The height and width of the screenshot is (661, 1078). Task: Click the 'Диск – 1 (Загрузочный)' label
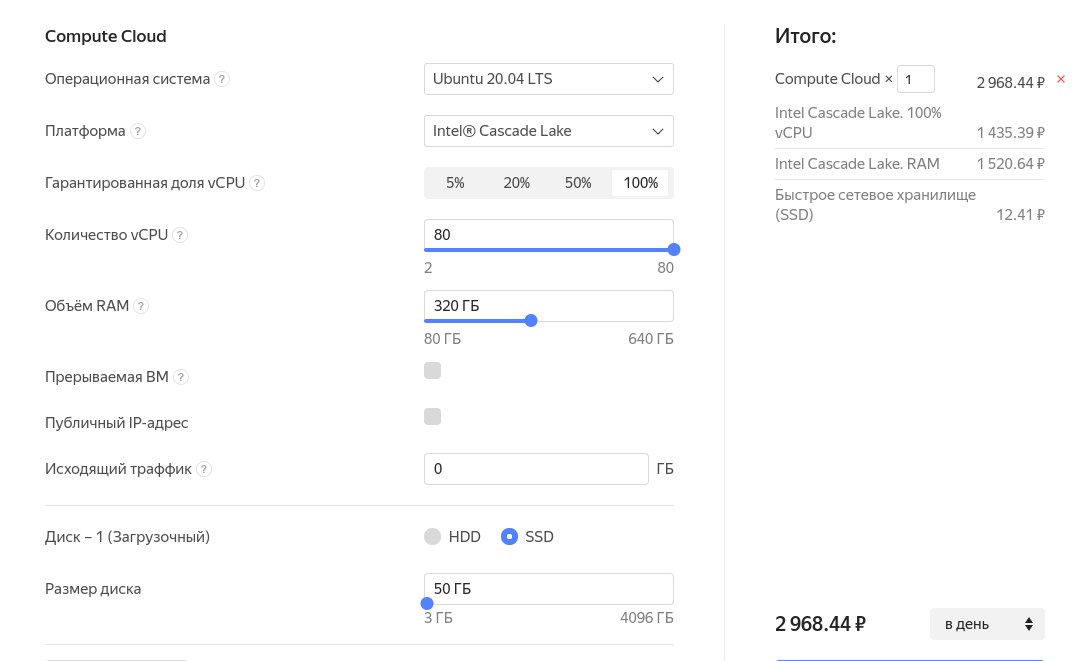127,537
